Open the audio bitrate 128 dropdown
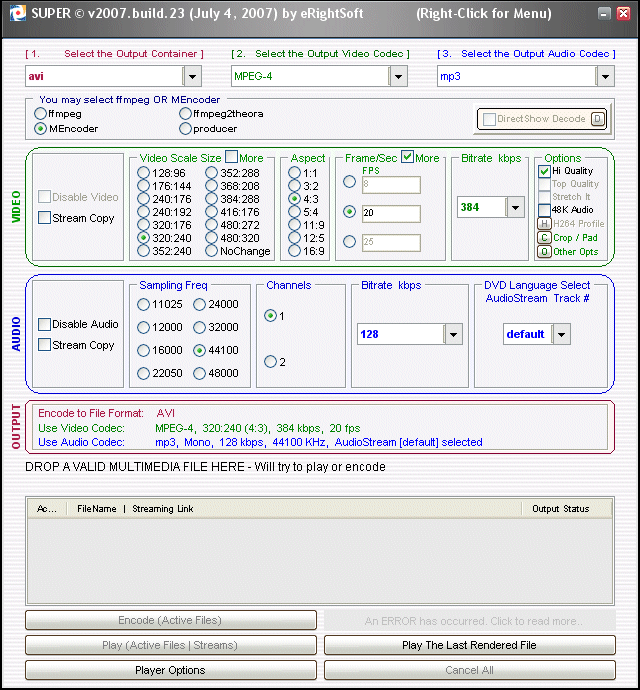640x690 pixels. click(x=453, y=334)
